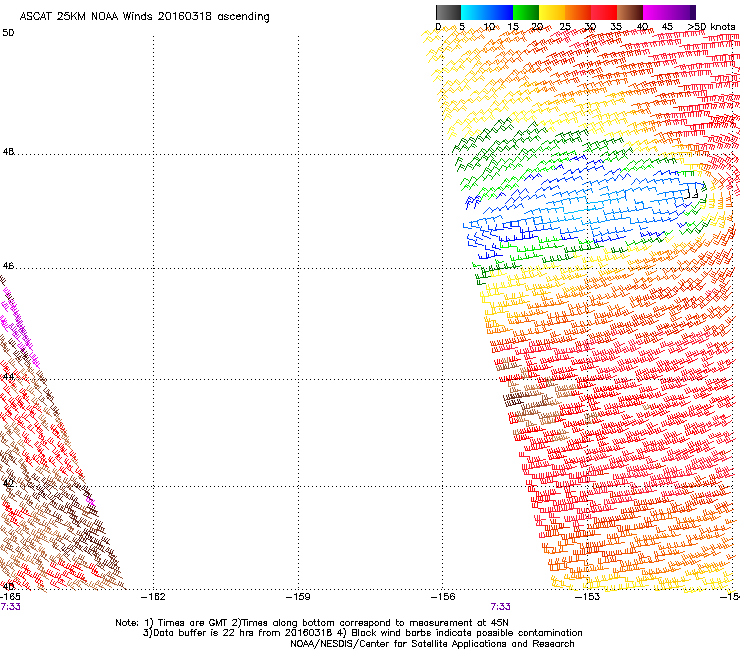Click the '>50 knots' legend label
The height and width of the screenshot is (650, 740).
click(x=711, y=27)
